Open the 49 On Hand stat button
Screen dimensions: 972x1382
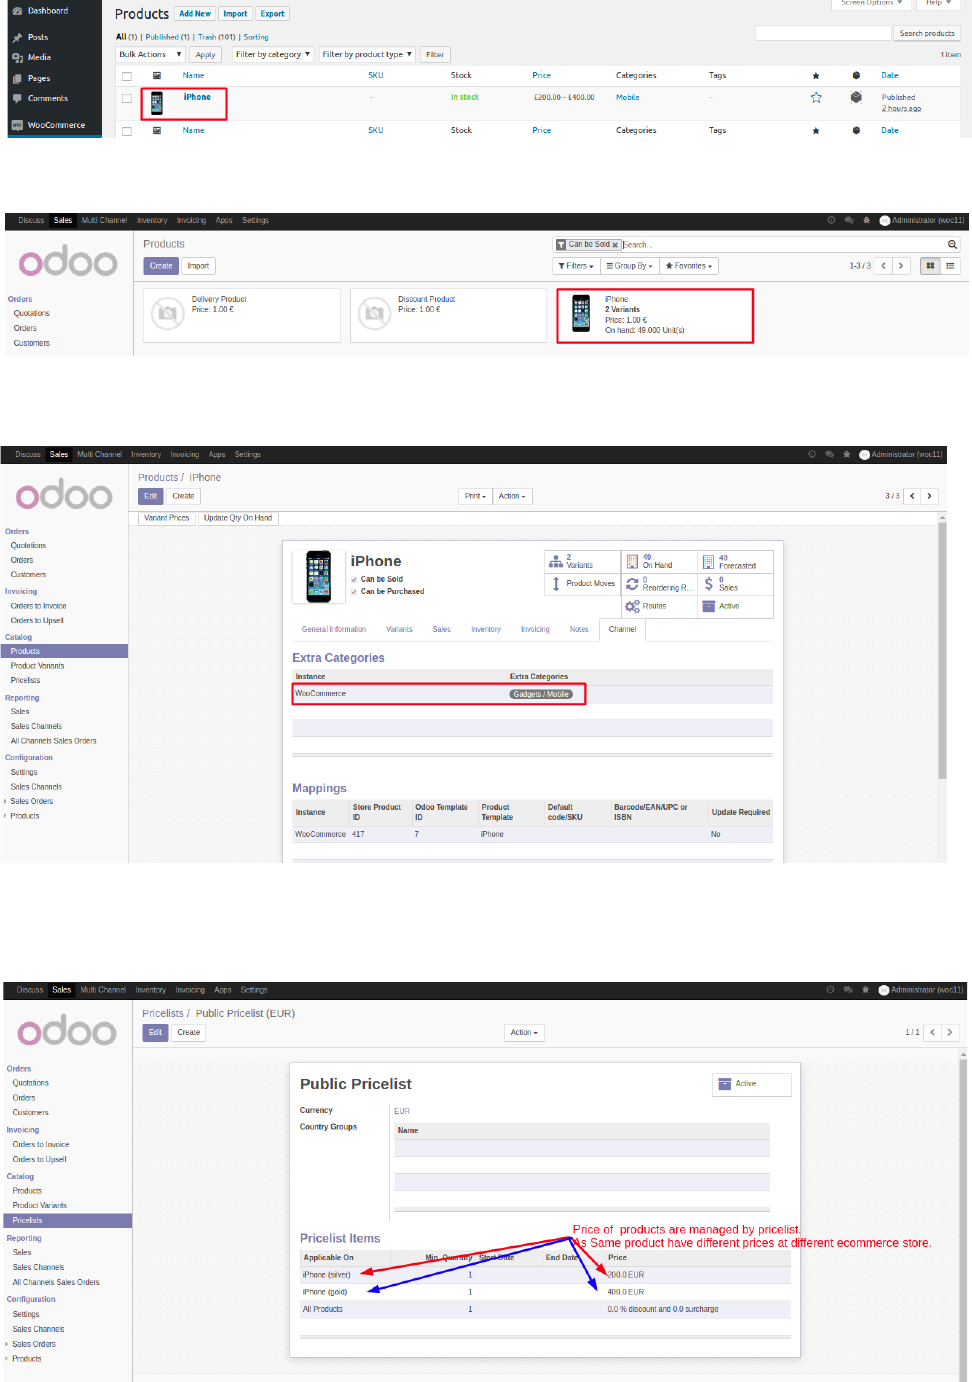(x=659, y=561)
